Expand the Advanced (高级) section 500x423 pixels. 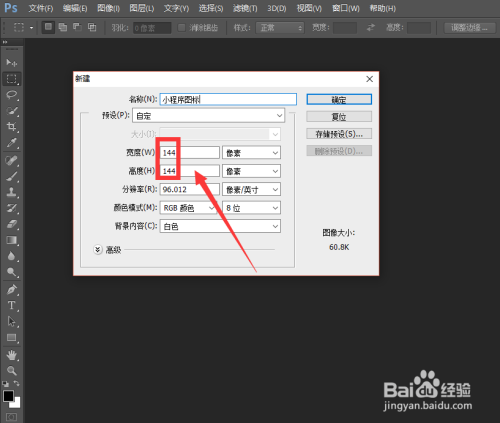coord(98,250)
